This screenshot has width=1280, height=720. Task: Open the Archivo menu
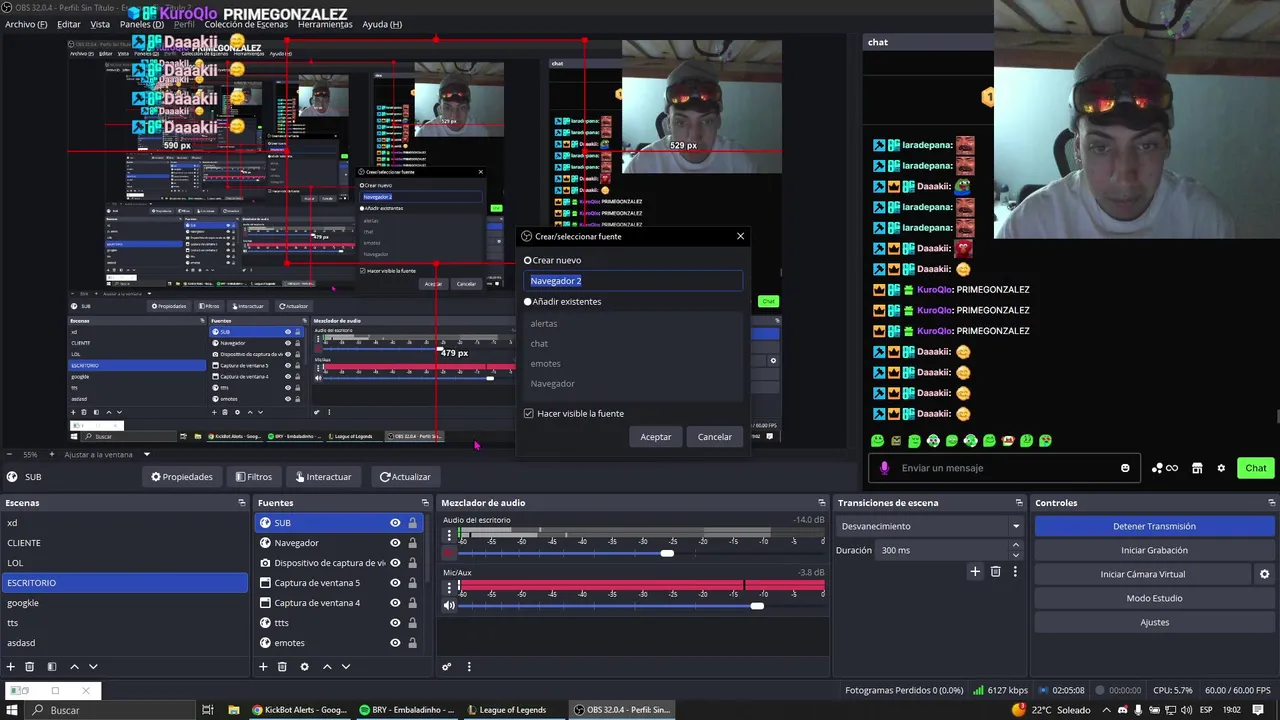tap(26, 24)
